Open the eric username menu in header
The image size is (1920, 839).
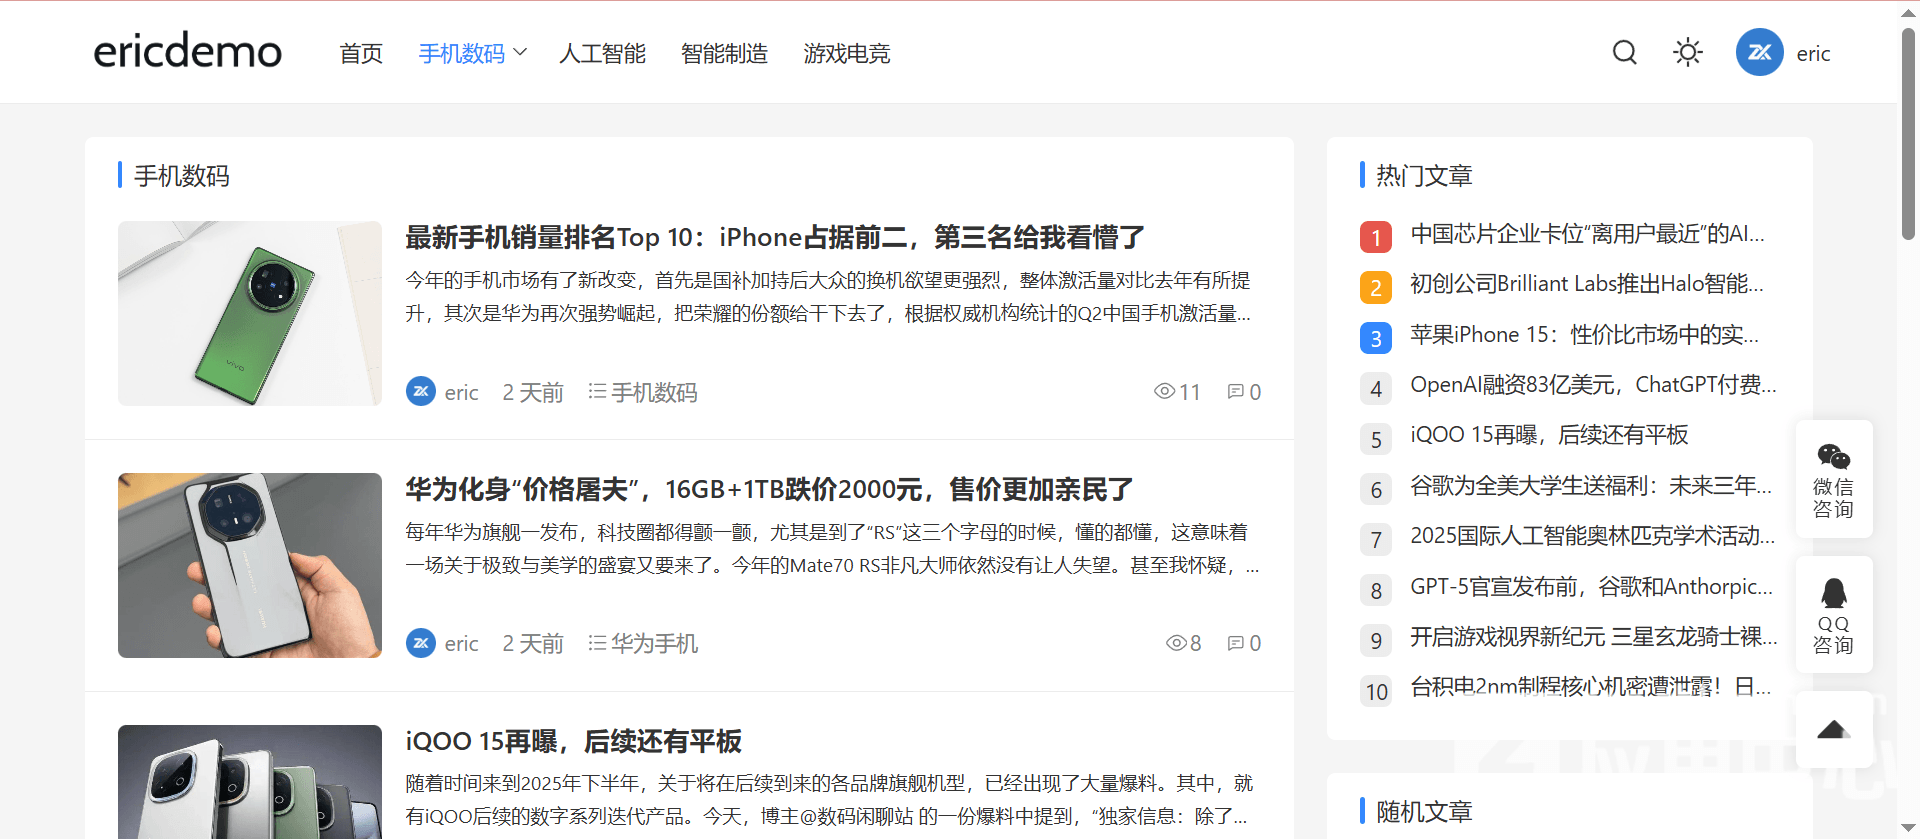click(x=1813, y=54)
